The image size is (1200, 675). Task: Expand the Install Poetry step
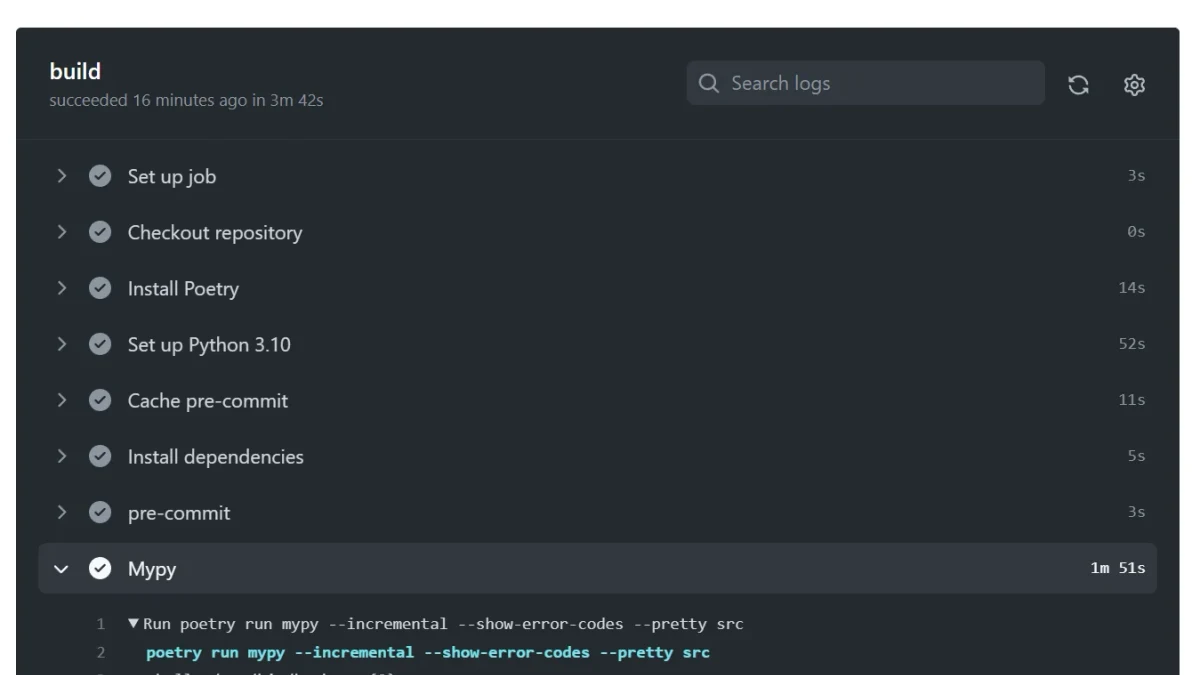(62, 288)
